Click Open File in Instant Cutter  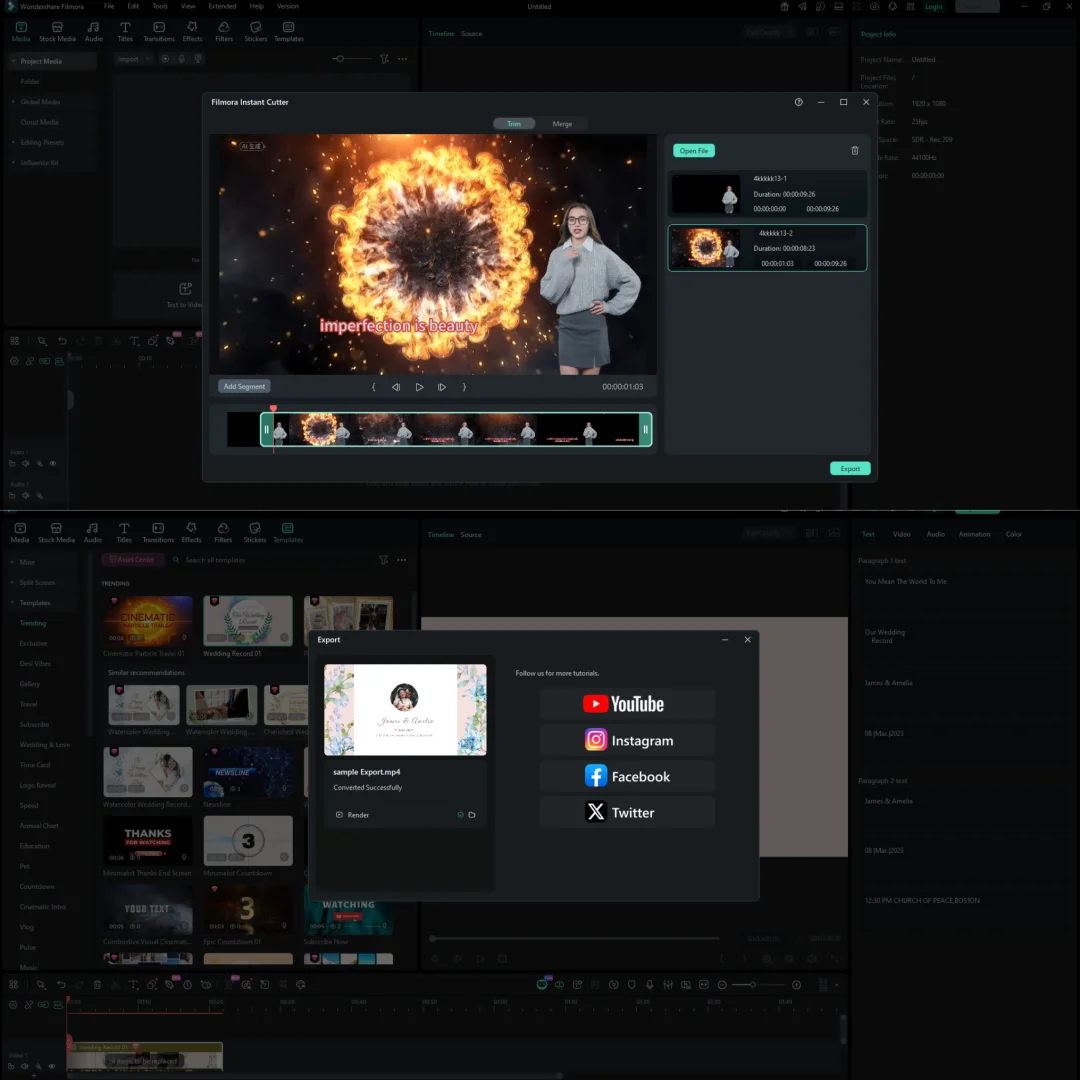pyautogui.click(x=694, y=151)
